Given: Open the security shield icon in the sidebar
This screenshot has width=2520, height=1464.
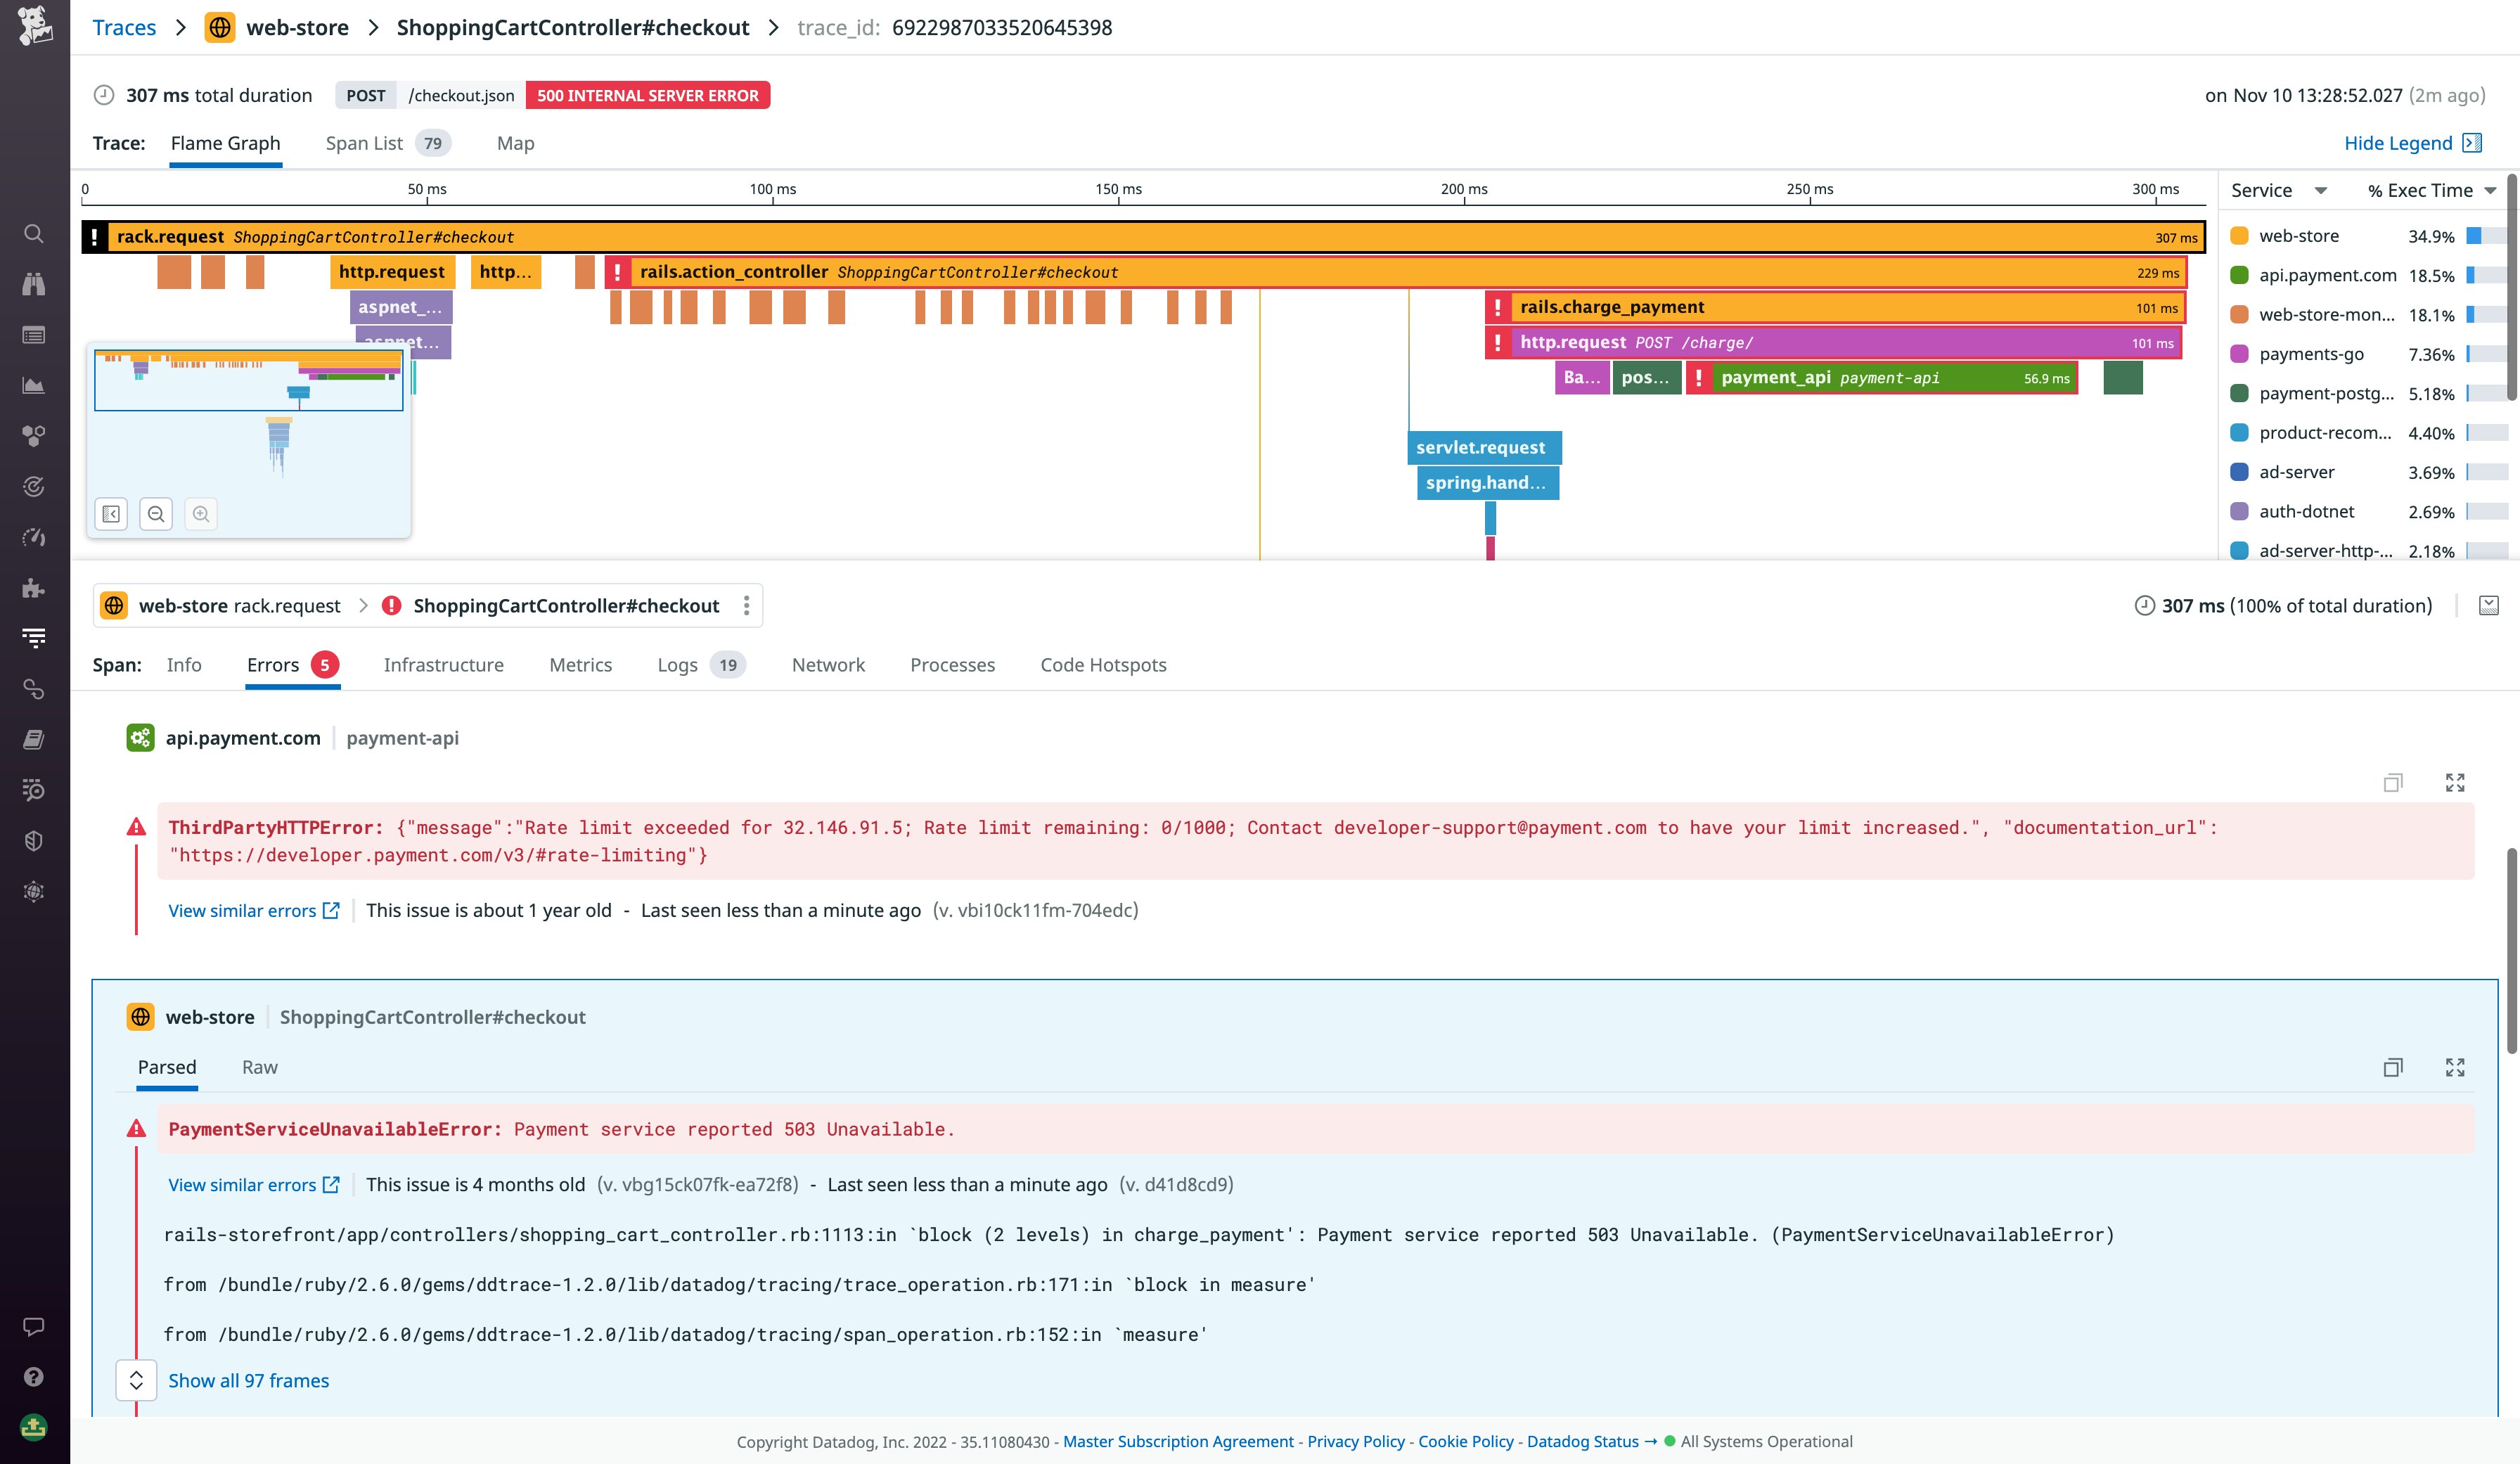Looking at the screenshot, I should pos(34,840).
